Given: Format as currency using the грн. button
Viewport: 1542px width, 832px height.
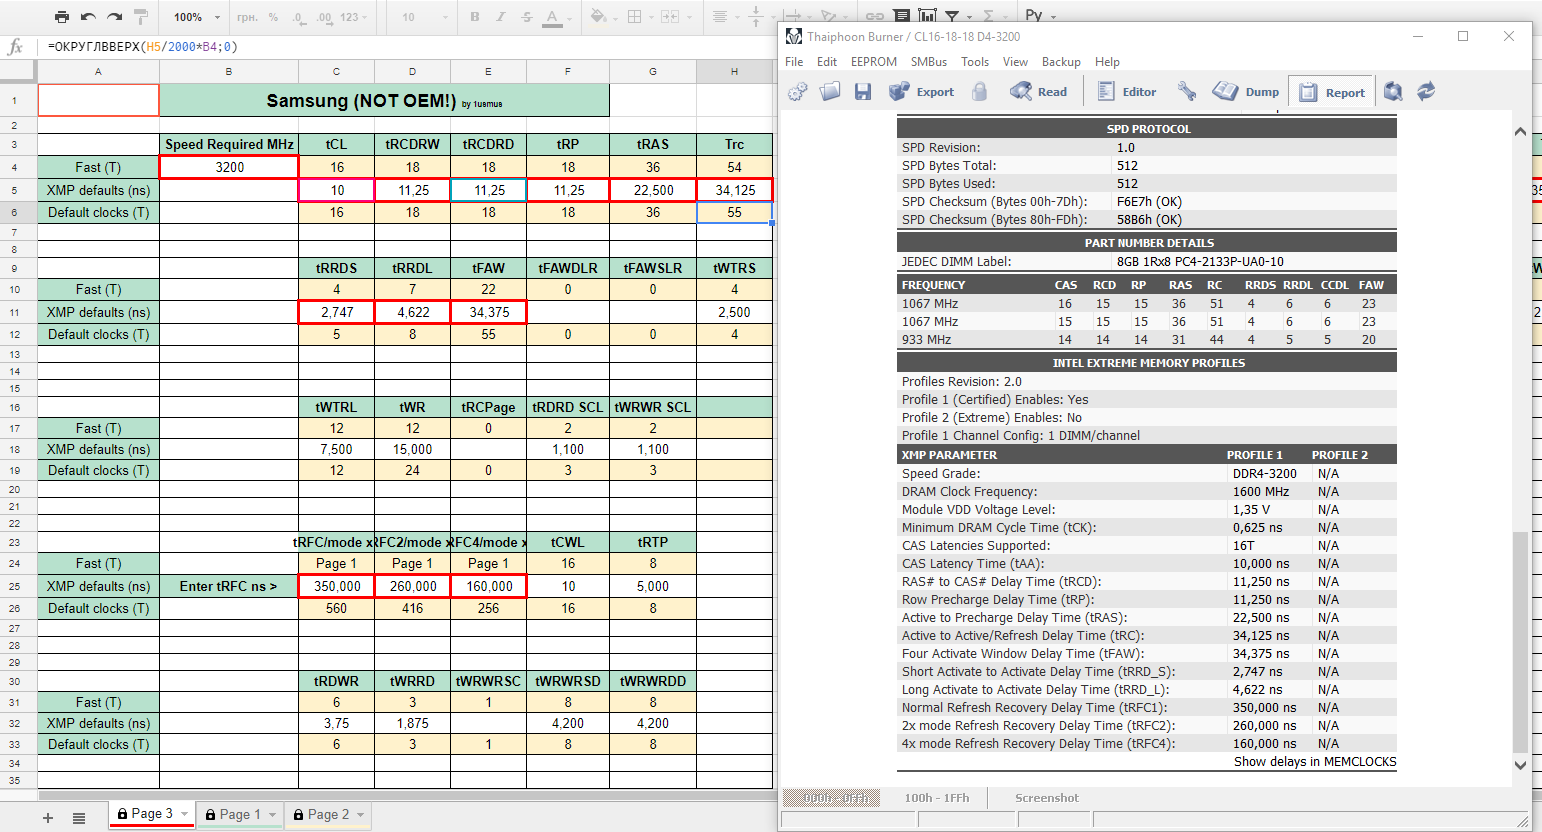Looking at the screenshot, I should [247, 17].
